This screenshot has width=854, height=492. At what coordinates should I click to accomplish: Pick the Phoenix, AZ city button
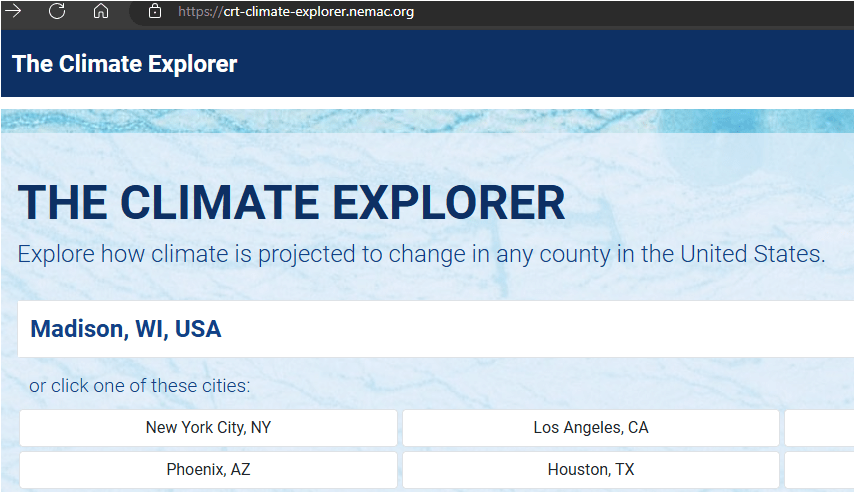[x=208, y=469]
